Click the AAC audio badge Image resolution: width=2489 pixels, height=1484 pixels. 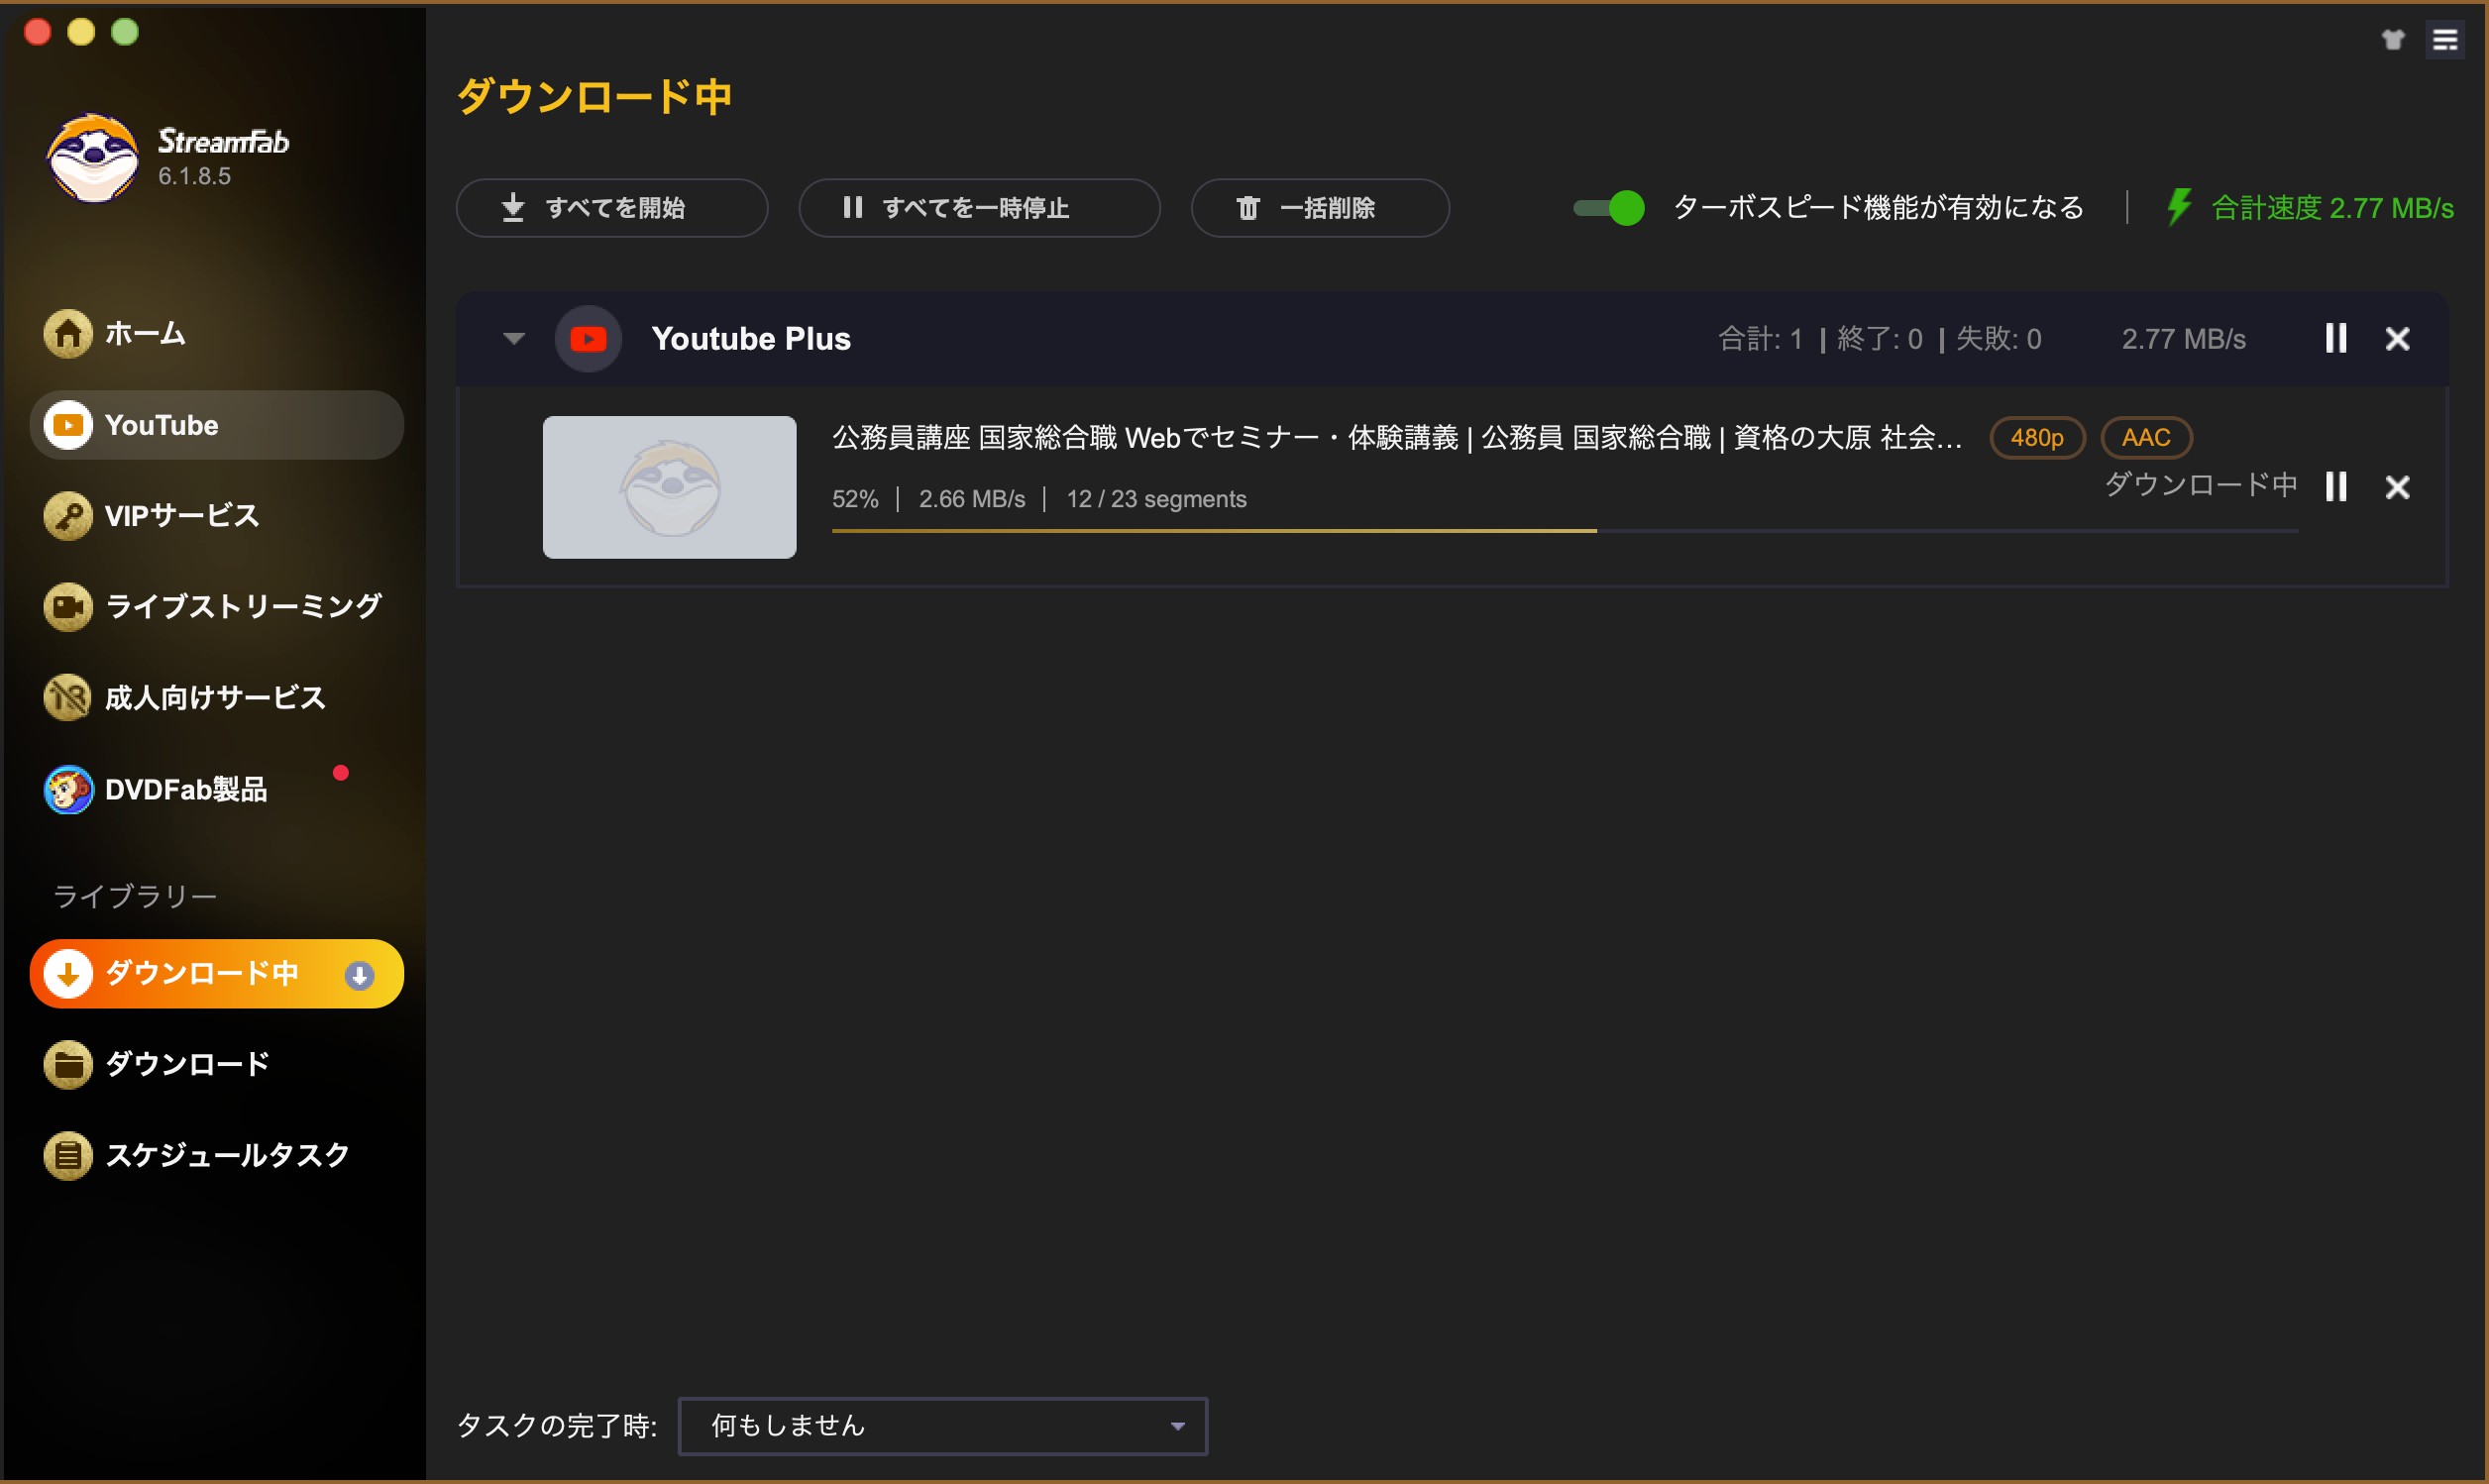pos(2146,437)
